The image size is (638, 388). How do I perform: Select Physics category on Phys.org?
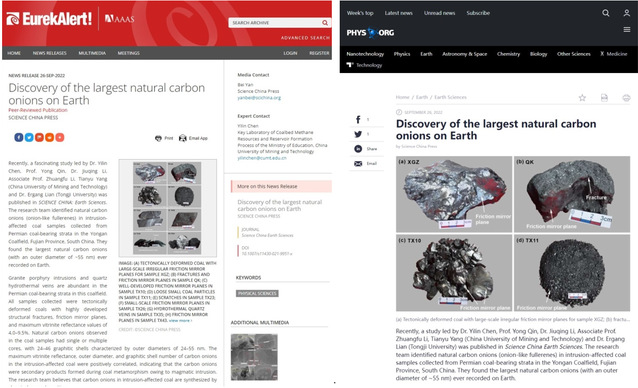point(402,54)
